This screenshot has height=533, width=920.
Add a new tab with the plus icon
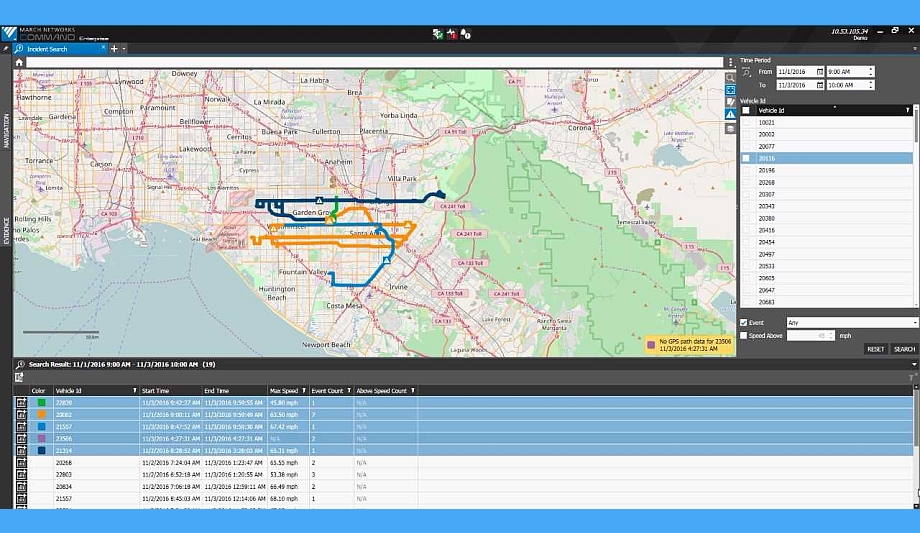pos(114,49)
